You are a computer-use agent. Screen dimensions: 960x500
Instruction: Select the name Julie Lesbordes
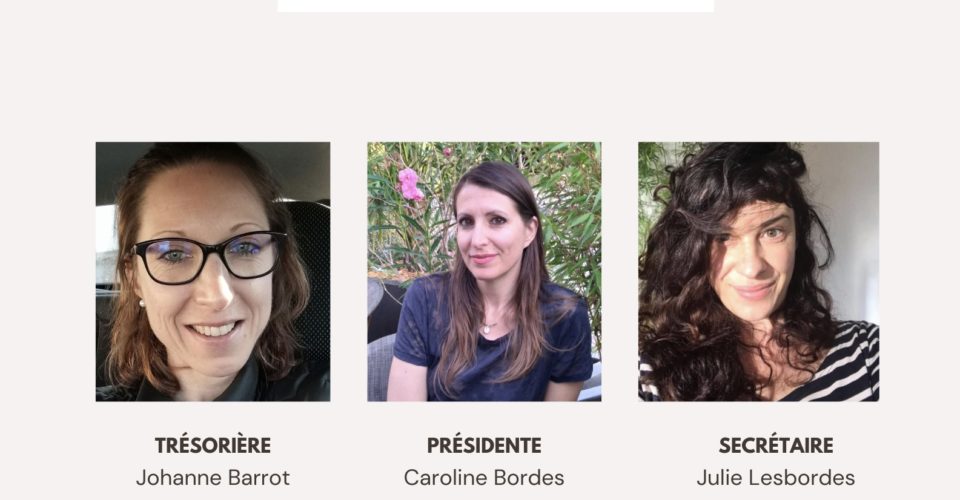(x=776, y=477)
